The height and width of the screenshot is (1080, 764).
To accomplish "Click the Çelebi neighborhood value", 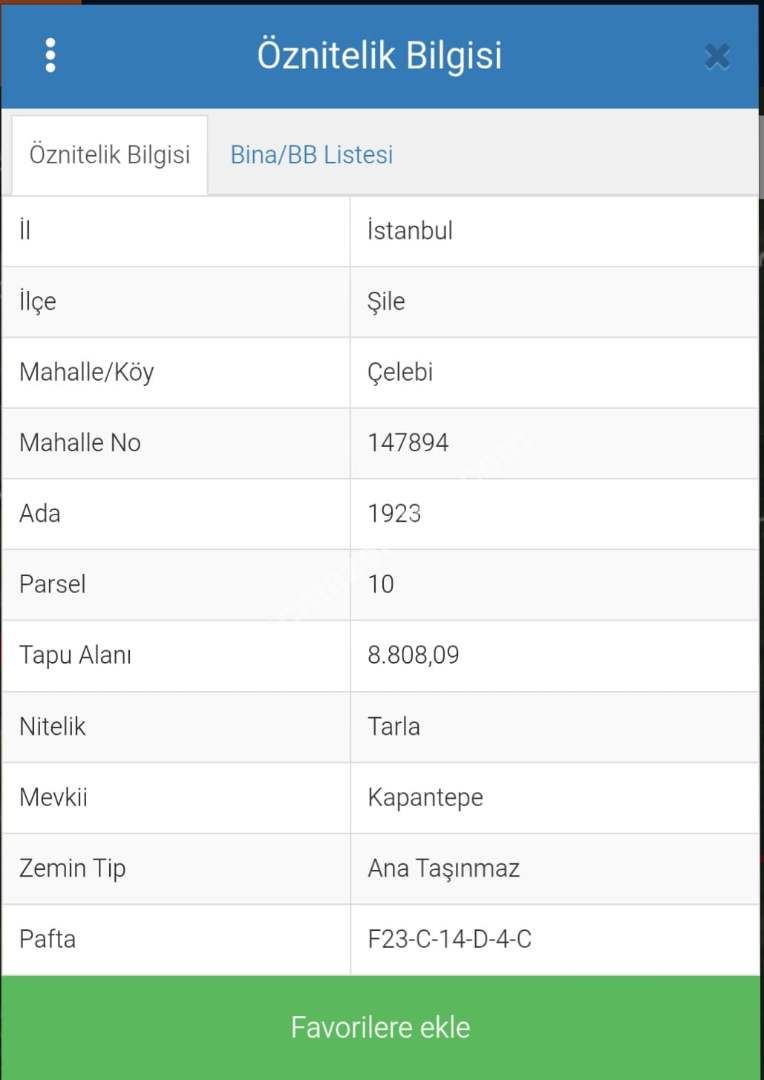I will (400, 372).
